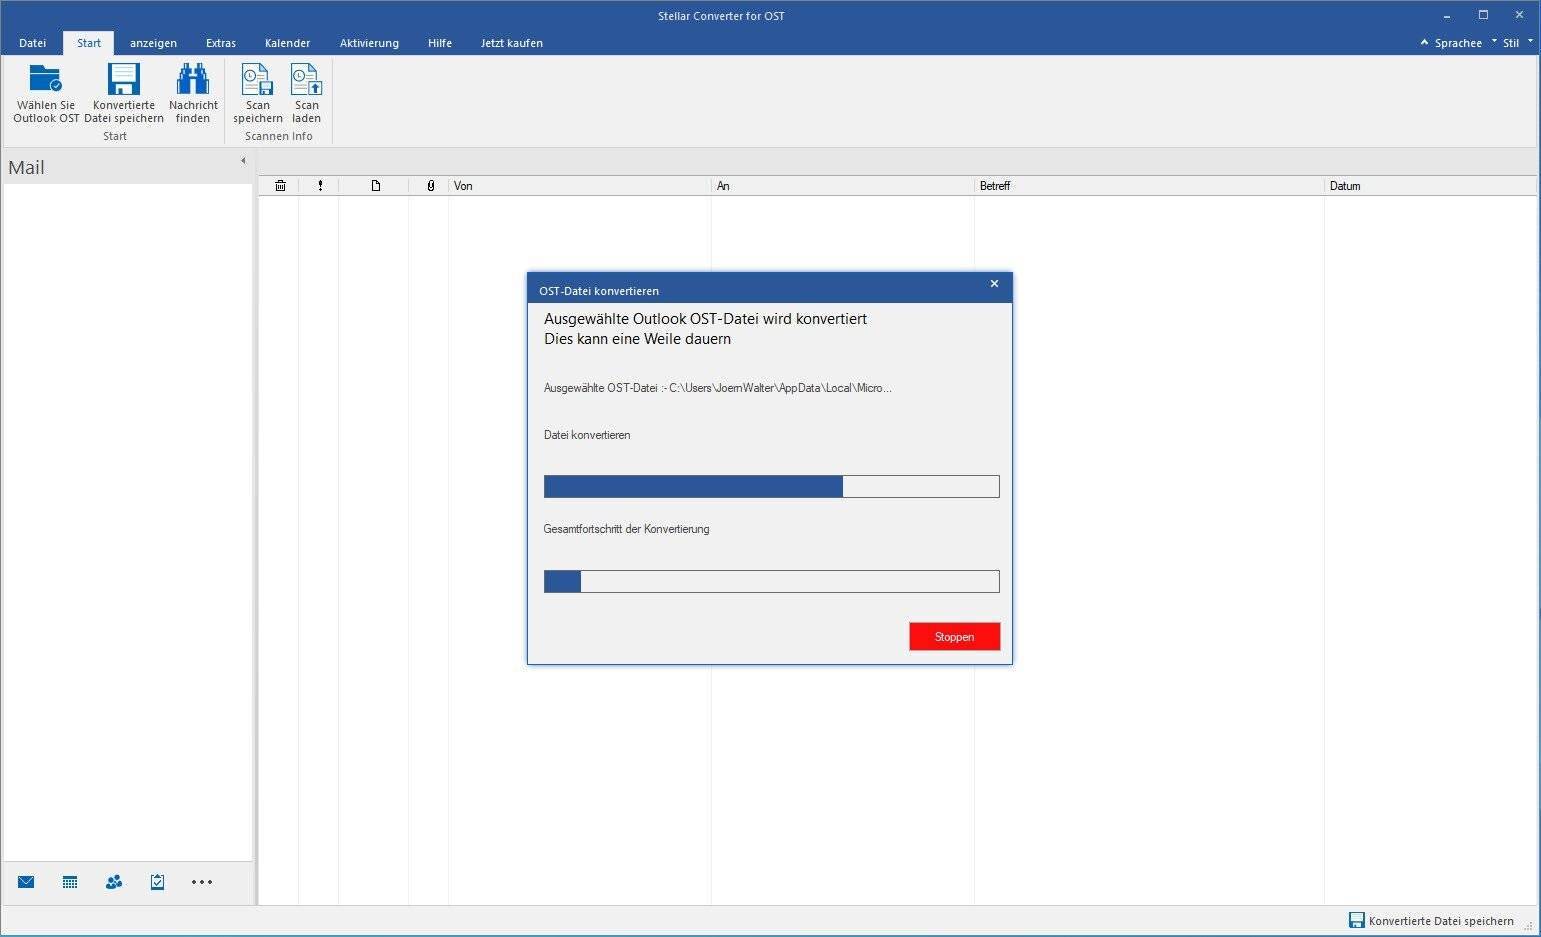Viewport: 1541px width, 937px height.
Task: Switch to the Extras tab
Action: pos(221,43)
